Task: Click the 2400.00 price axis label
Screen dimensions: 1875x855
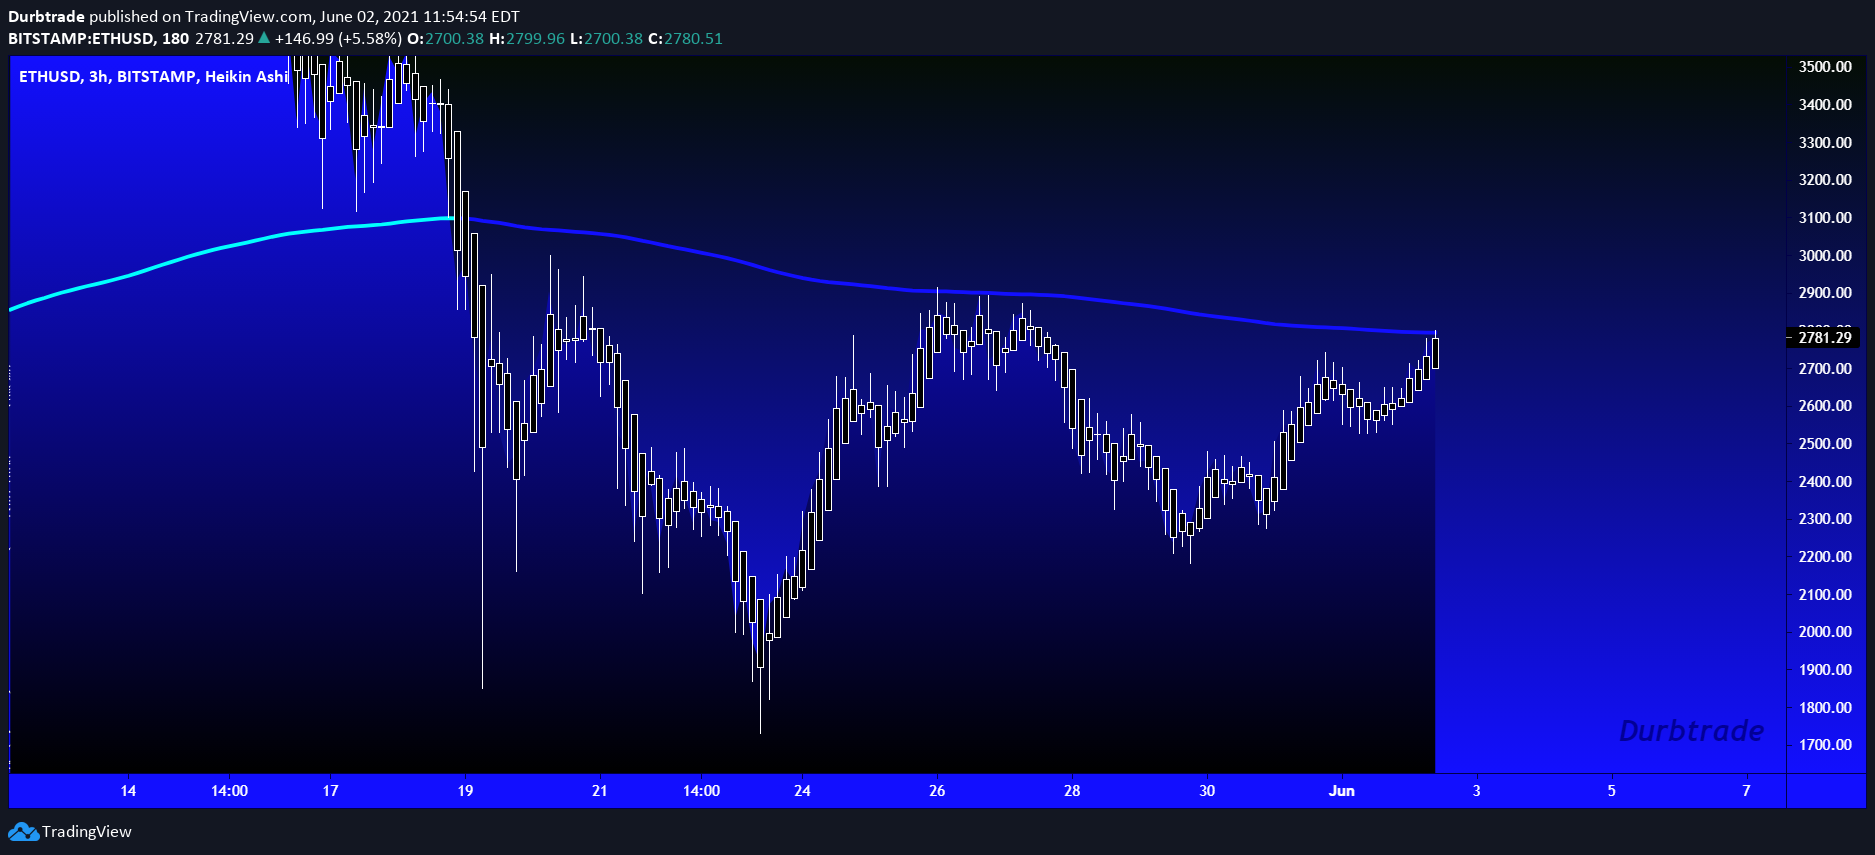Action: [x=1825, y=481]
